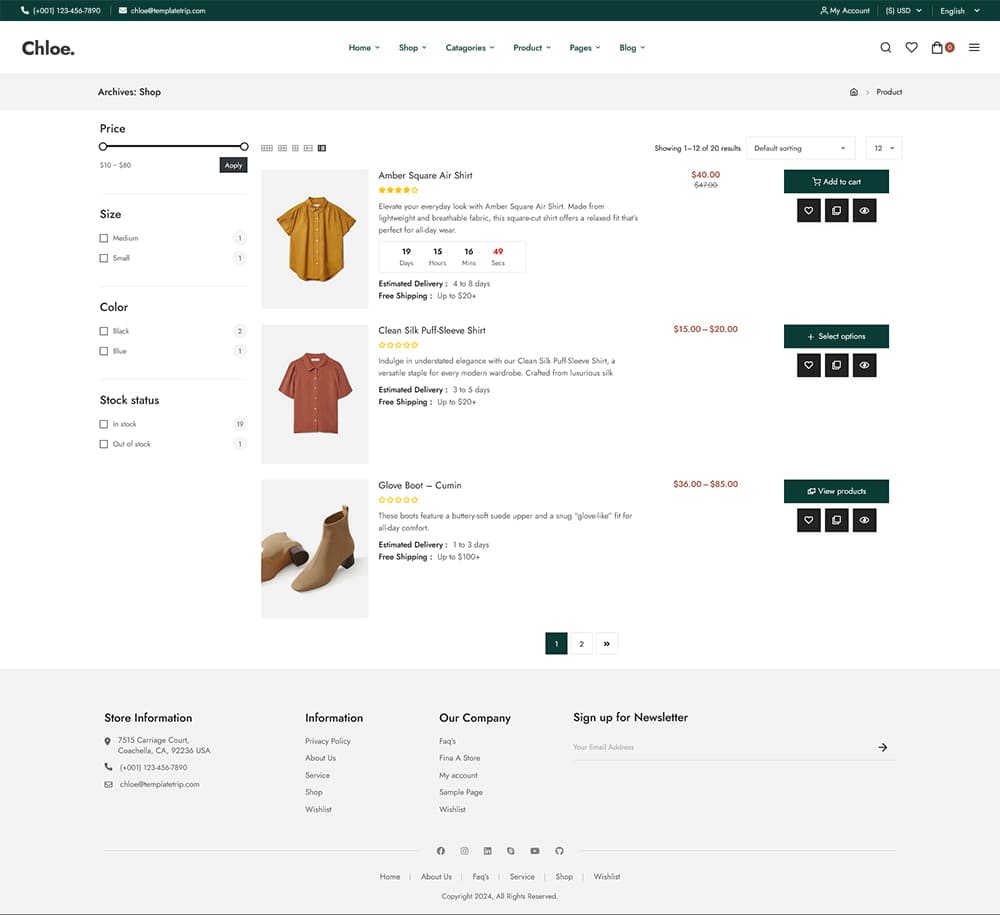This screenshot has height=915, width=1000.
Task: Open the search from the header
Action: coord(886,47)
